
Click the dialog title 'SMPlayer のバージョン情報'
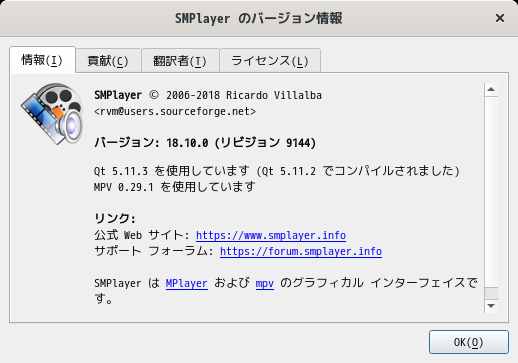point(259,18)
